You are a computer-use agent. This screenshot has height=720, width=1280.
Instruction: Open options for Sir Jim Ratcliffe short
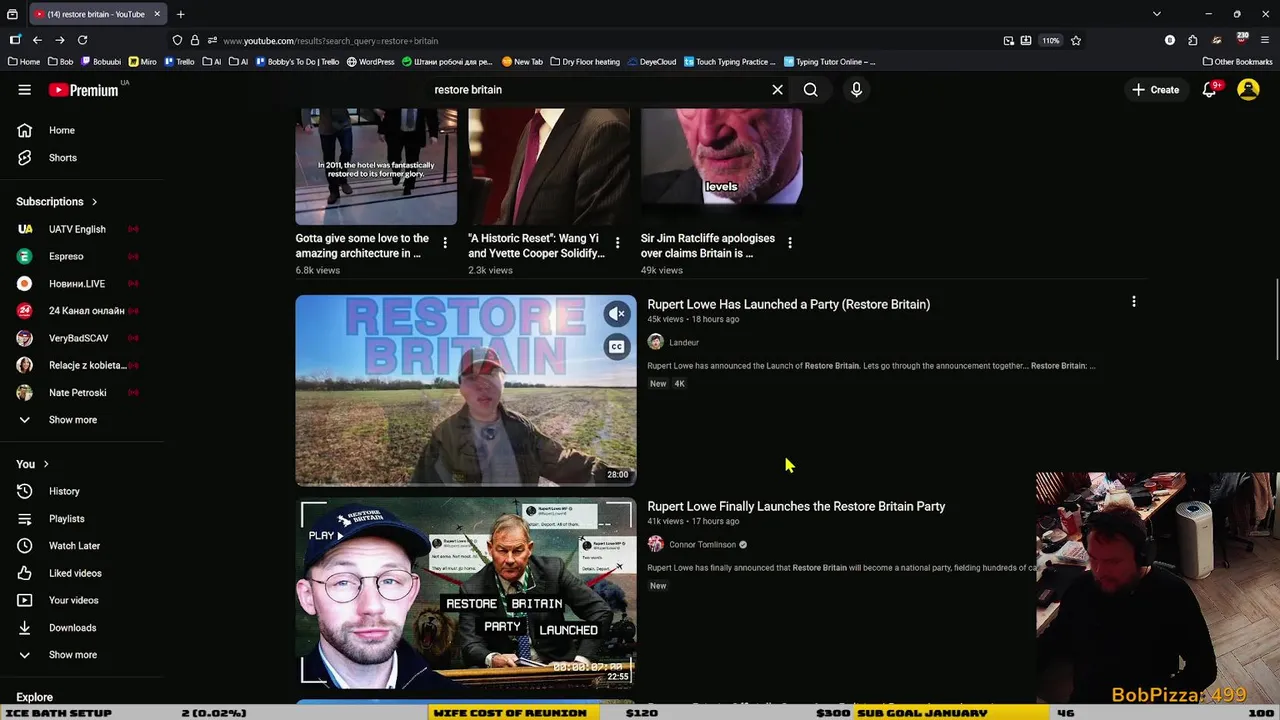tap(790, 243)
